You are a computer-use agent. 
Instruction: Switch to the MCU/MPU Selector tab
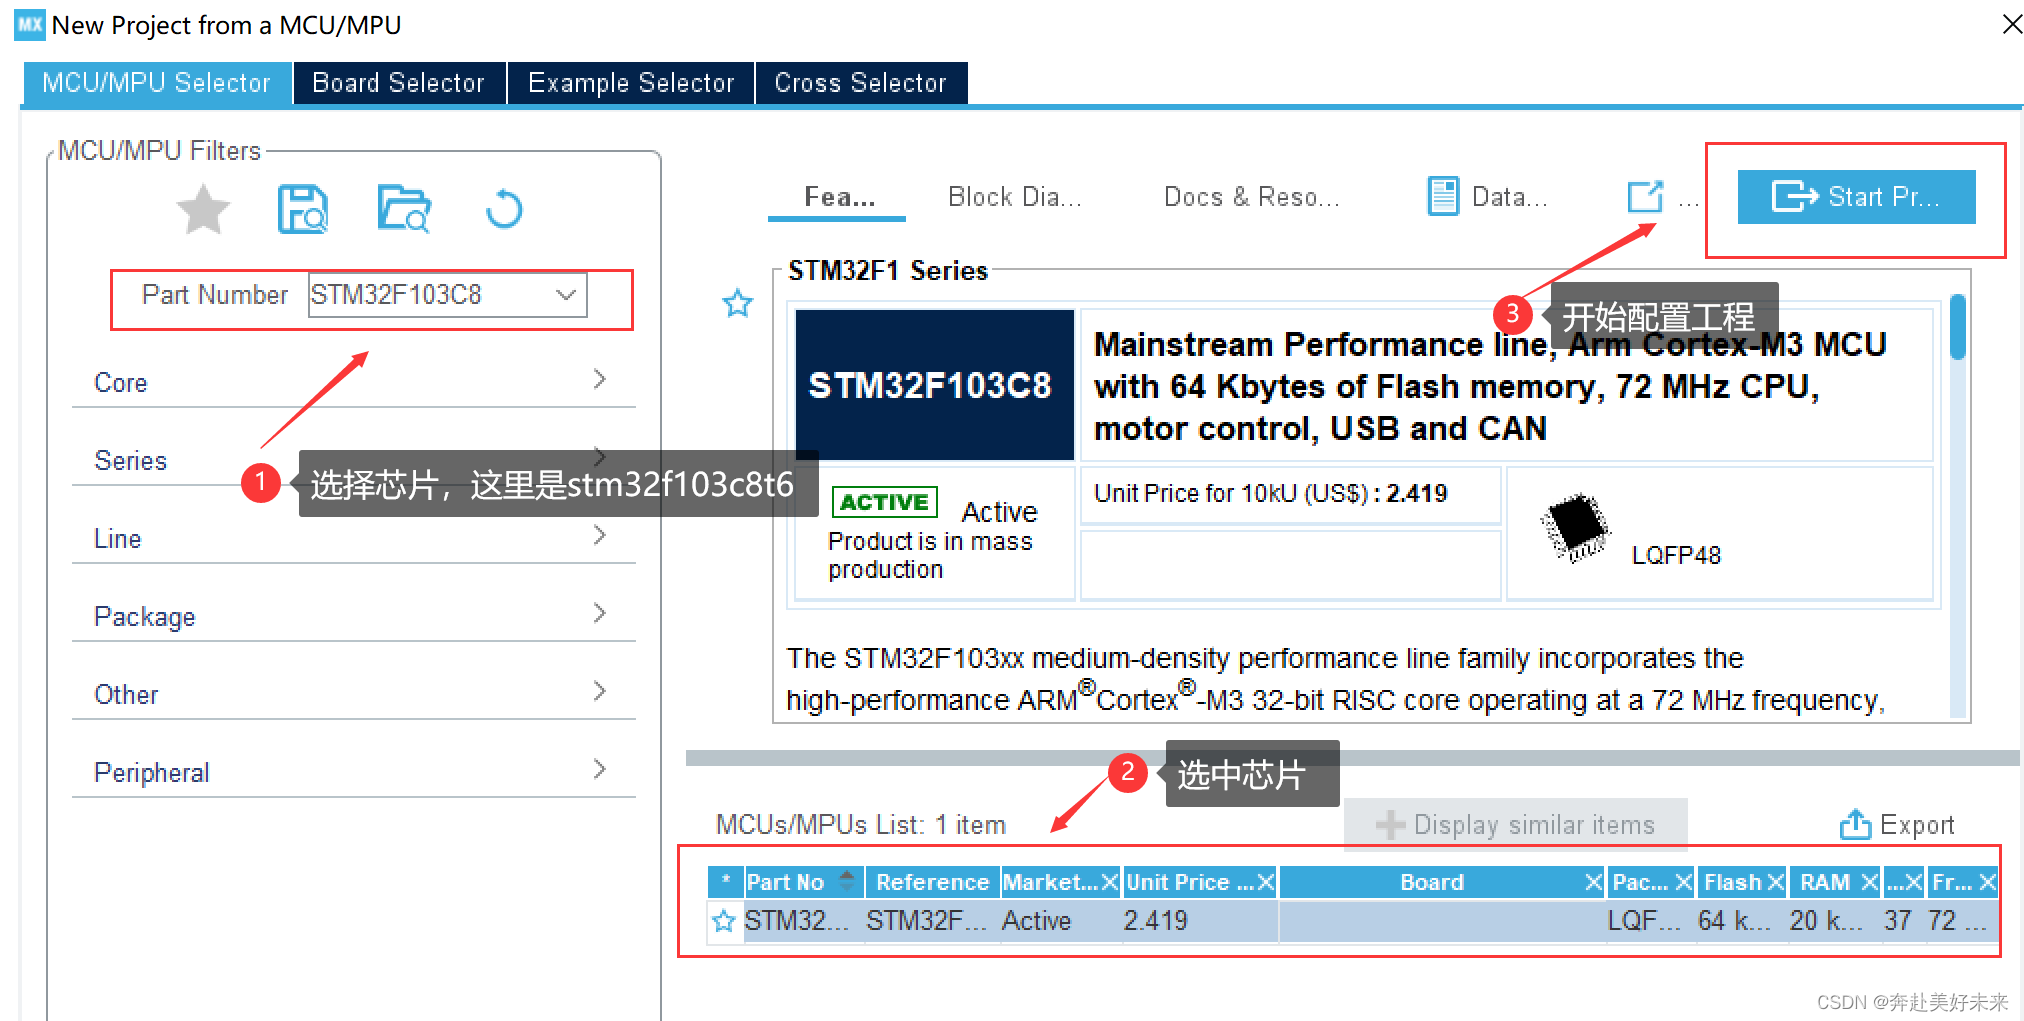pyautogui.click(x=157, y=83)
